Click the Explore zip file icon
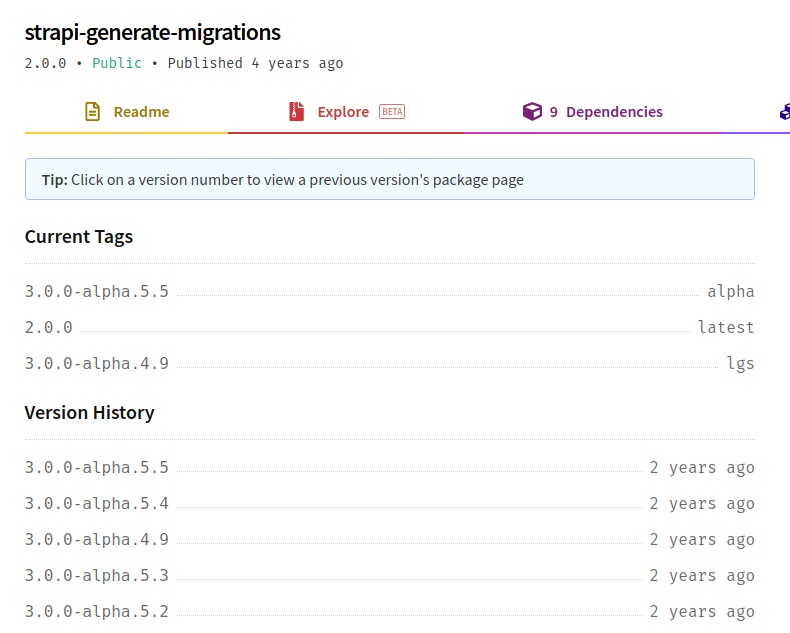 click(x=296, y=111)
